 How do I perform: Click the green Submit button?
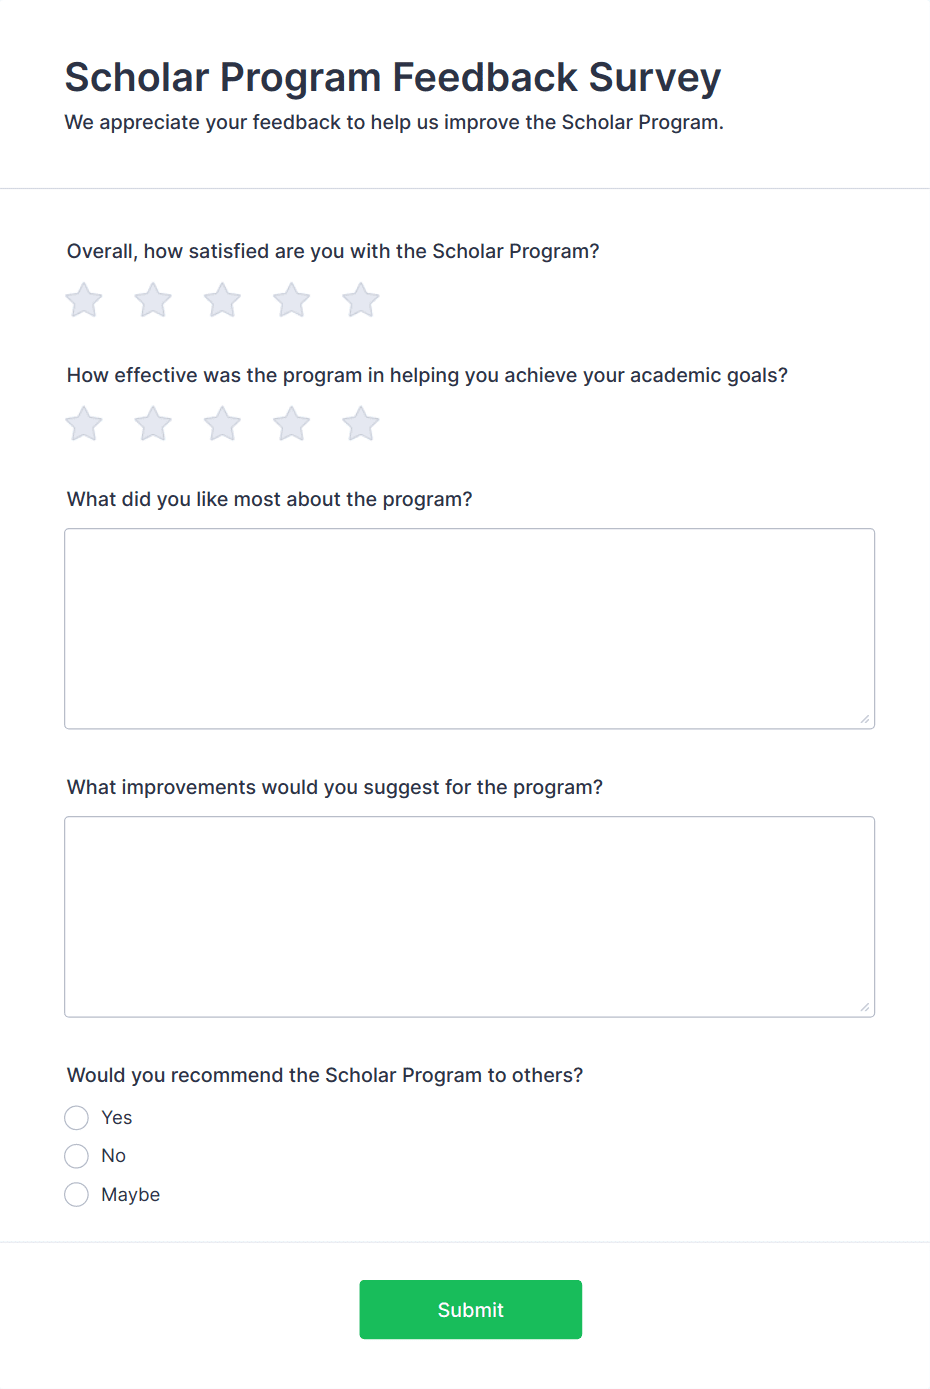coord(470,1309)
